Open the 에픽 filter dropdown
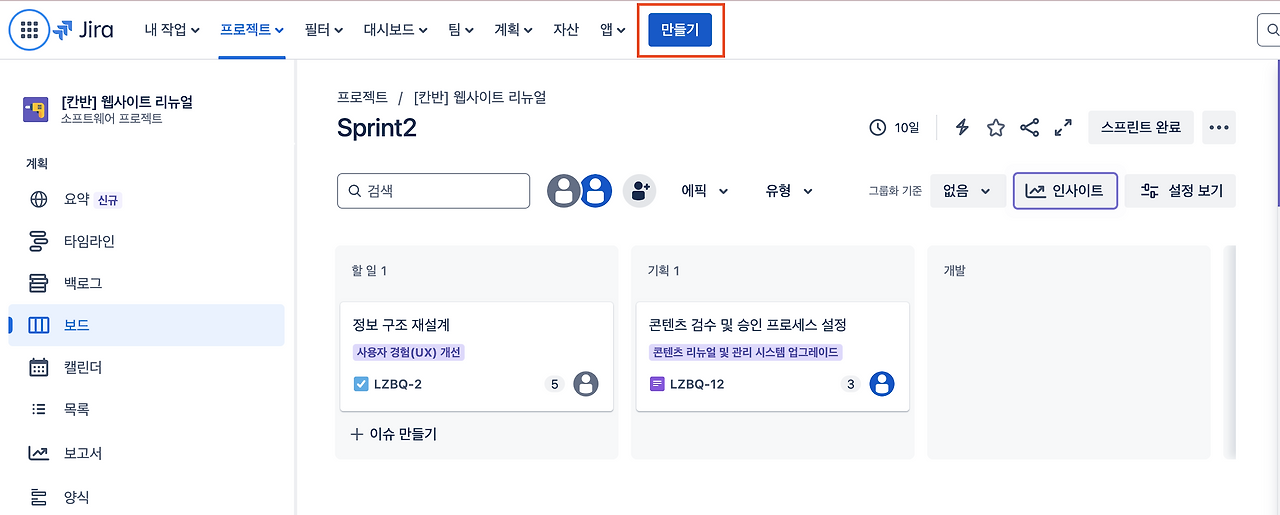The width and height of the screenshot is (1280, 515). click(705, 190)
